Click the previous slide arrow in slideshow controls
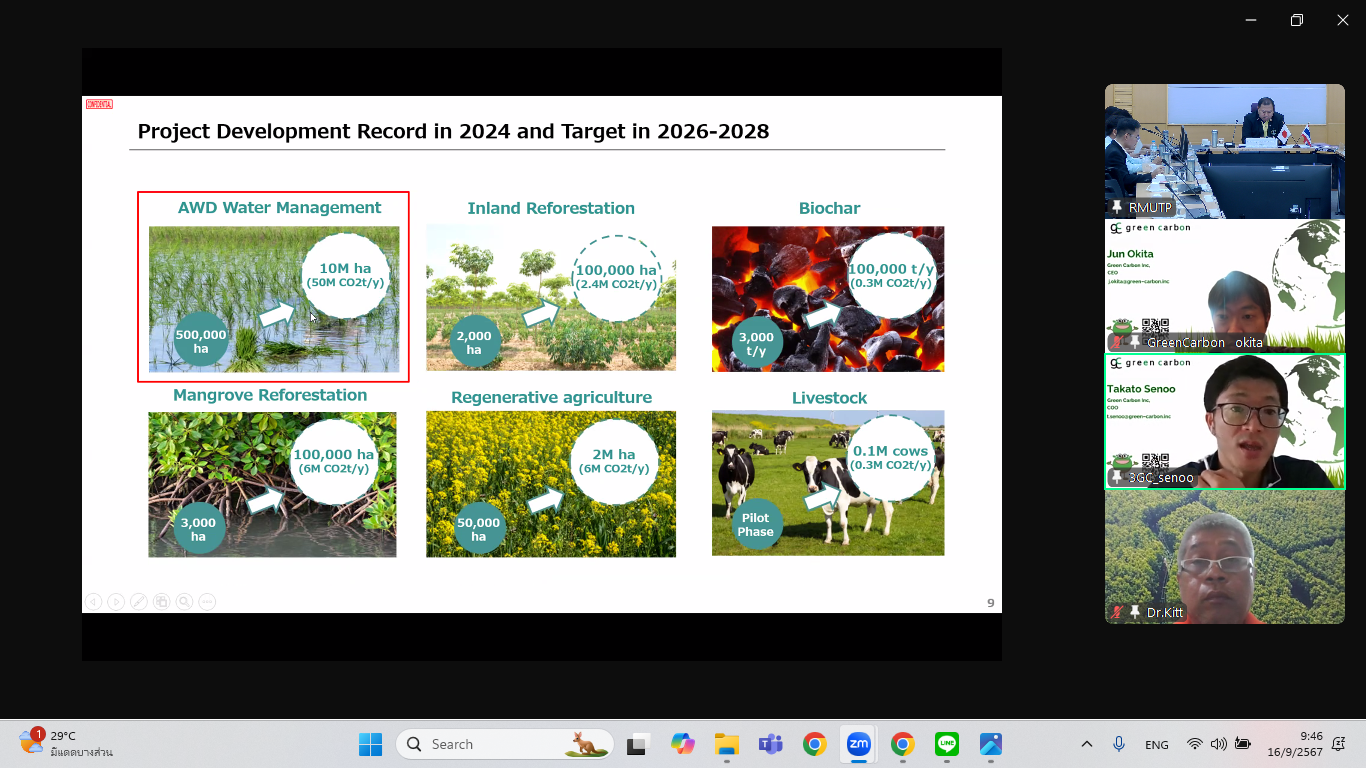Screen dimensions: 1366x768 93,601
